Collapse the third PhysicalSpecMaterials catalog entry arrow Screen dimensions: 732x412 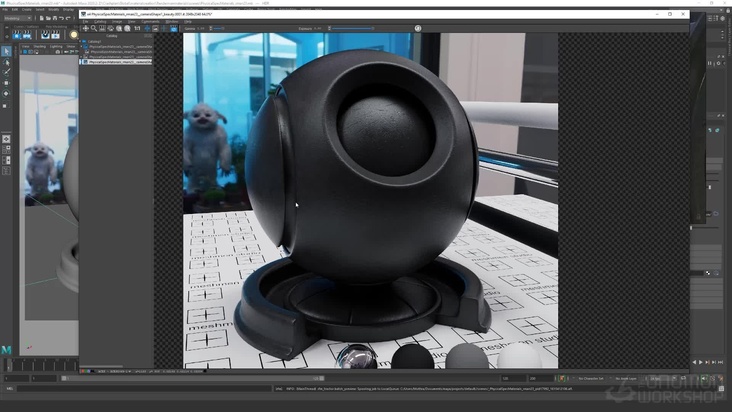[82, 56]
